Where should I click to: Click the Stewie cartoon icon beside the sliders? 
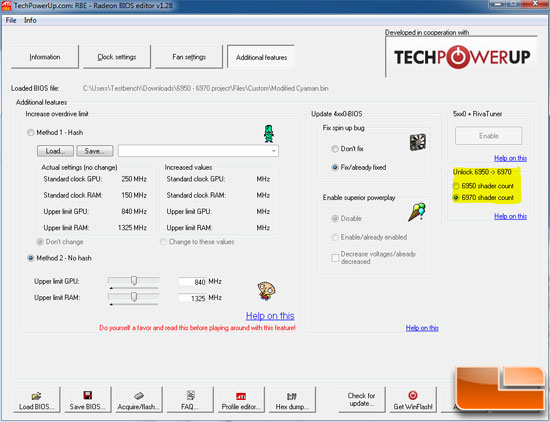coord(267,291)
